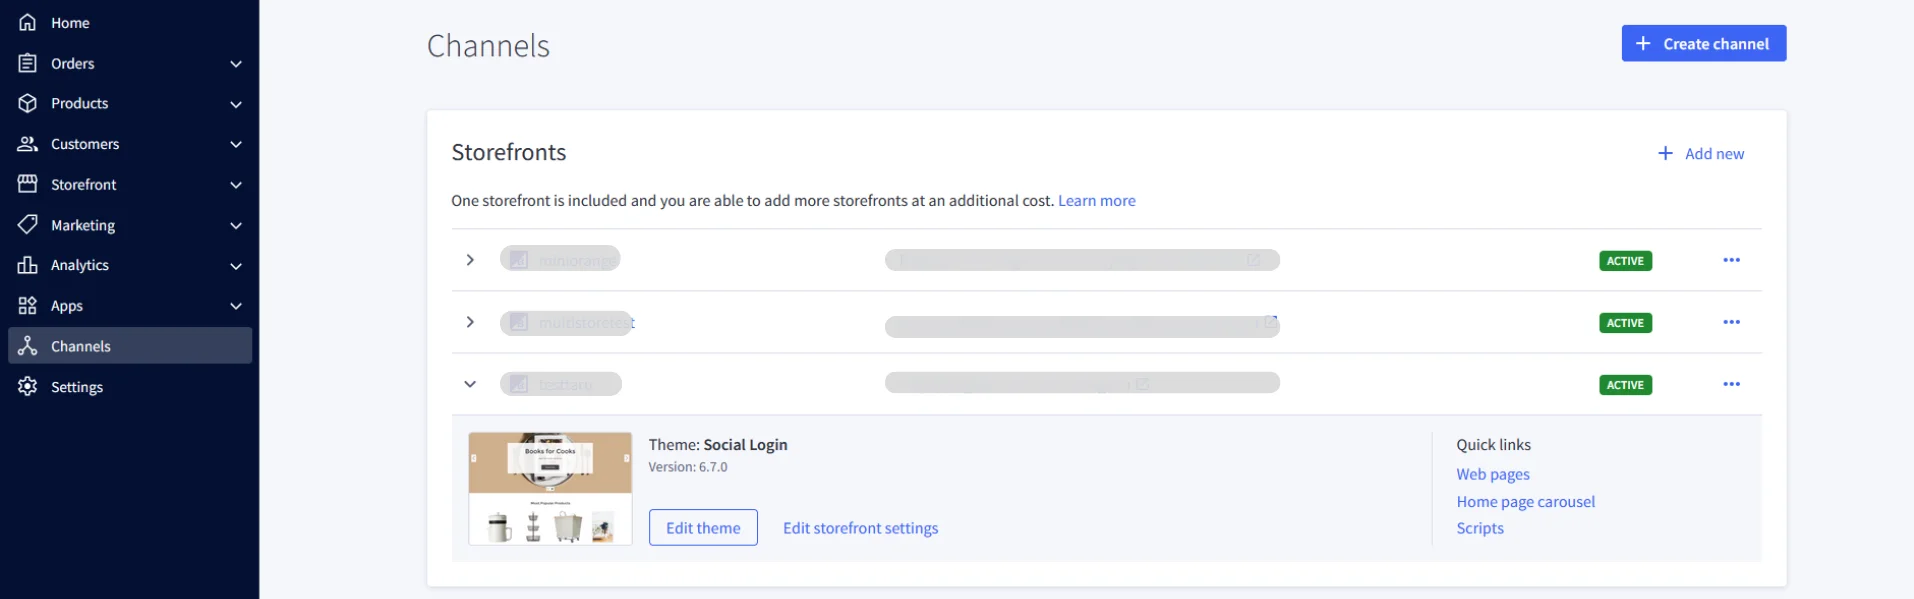Screen dimensions: 1914x599
Task: Click the Marketing tag icon
Action: [x=28, y=225]
